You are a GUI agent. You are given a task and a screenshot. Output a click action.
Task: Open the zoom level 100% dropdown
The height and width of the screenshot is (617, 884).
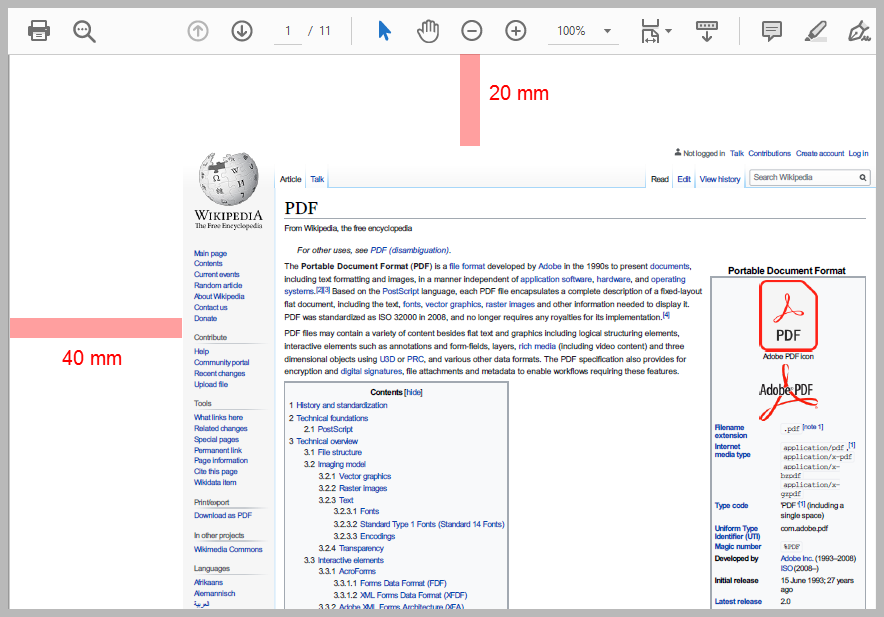(607, 31)
